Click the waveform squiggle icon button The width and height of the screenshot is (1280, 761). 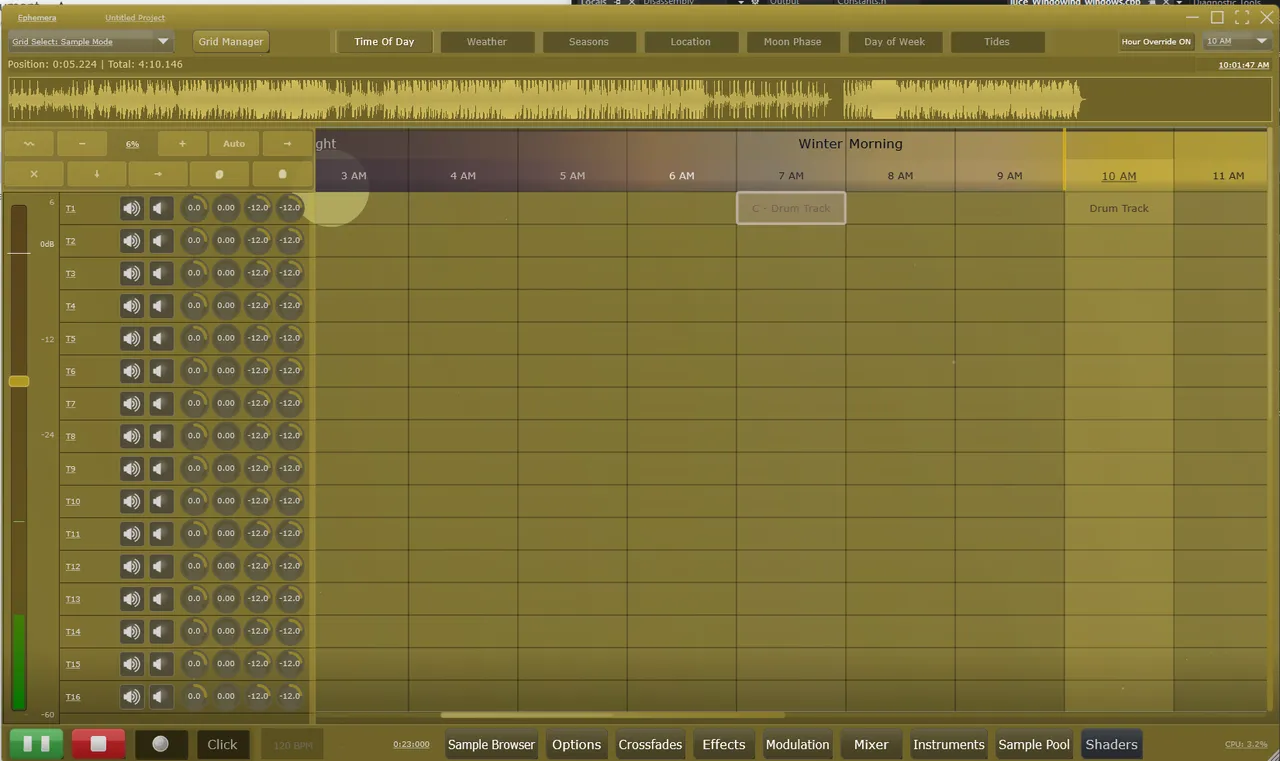(29, 144)
